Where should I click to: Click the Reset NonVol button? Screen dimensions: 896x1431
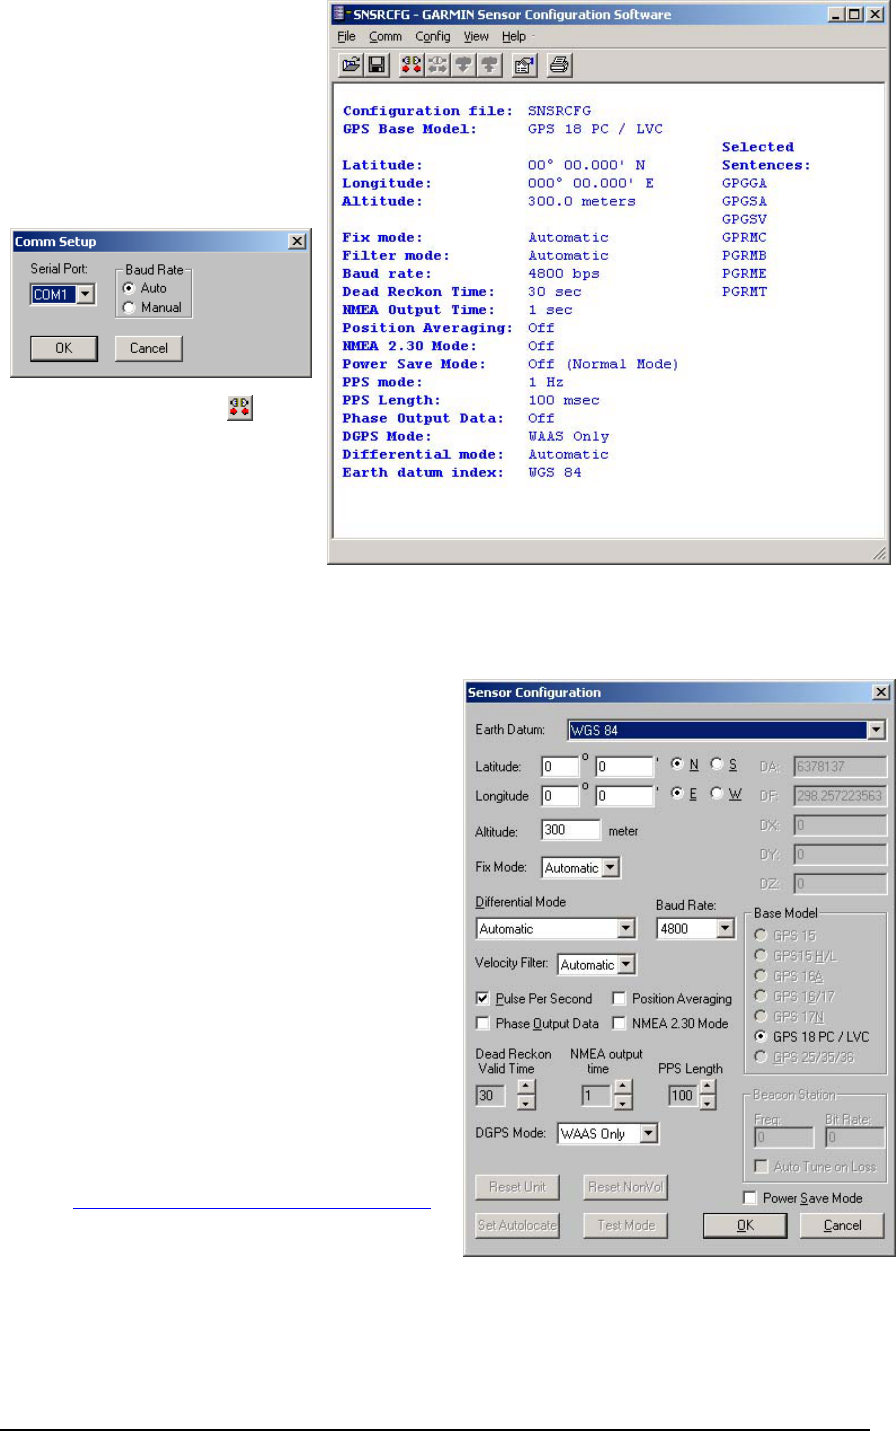point(625,1187)
